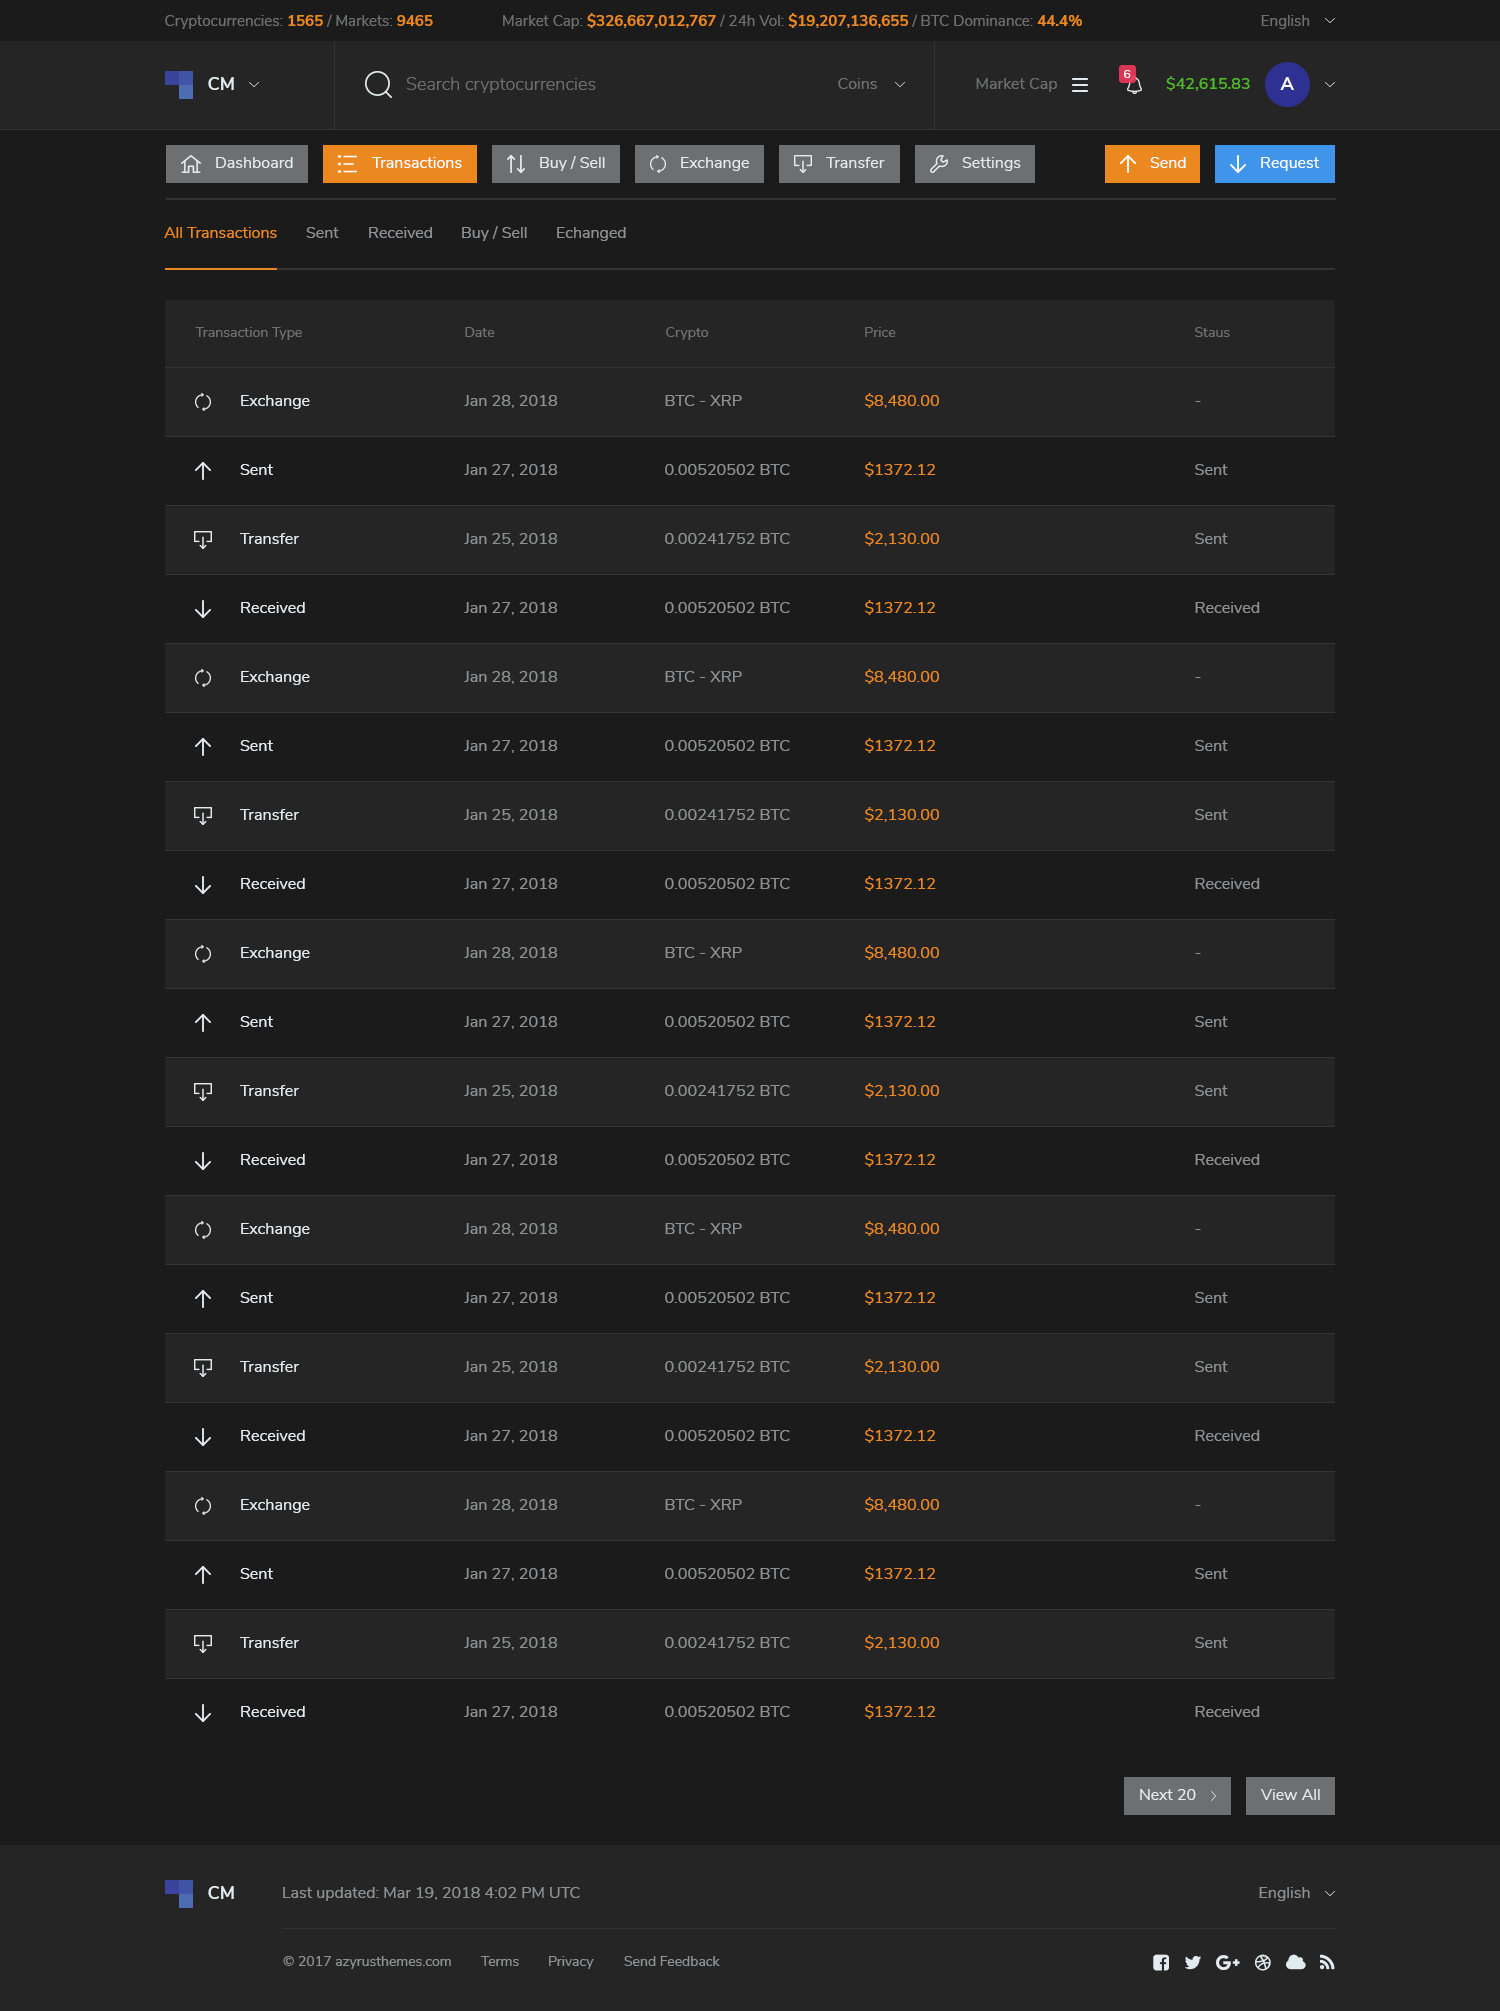This screenshot has width=1500, height=2011.
Task: Expand the CM logo dropdown chevron
Action: tap(254, 85)
